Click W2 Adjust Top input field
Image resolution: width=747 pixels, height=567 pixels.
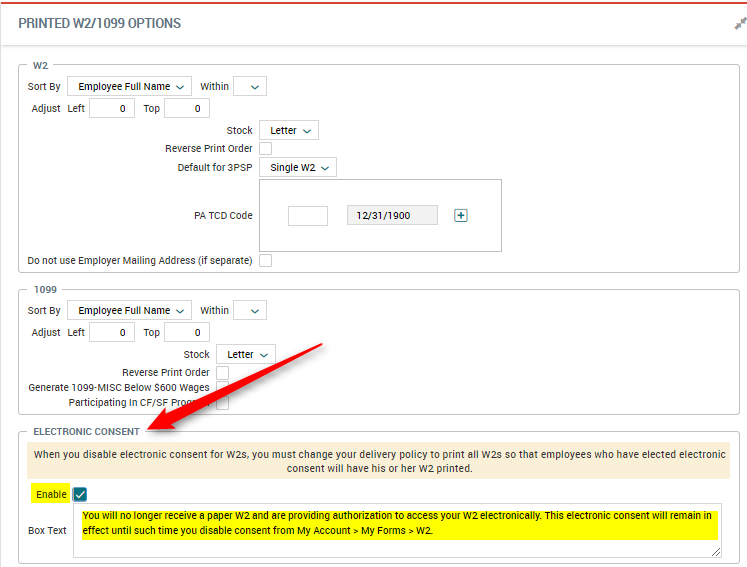(186, 109)
